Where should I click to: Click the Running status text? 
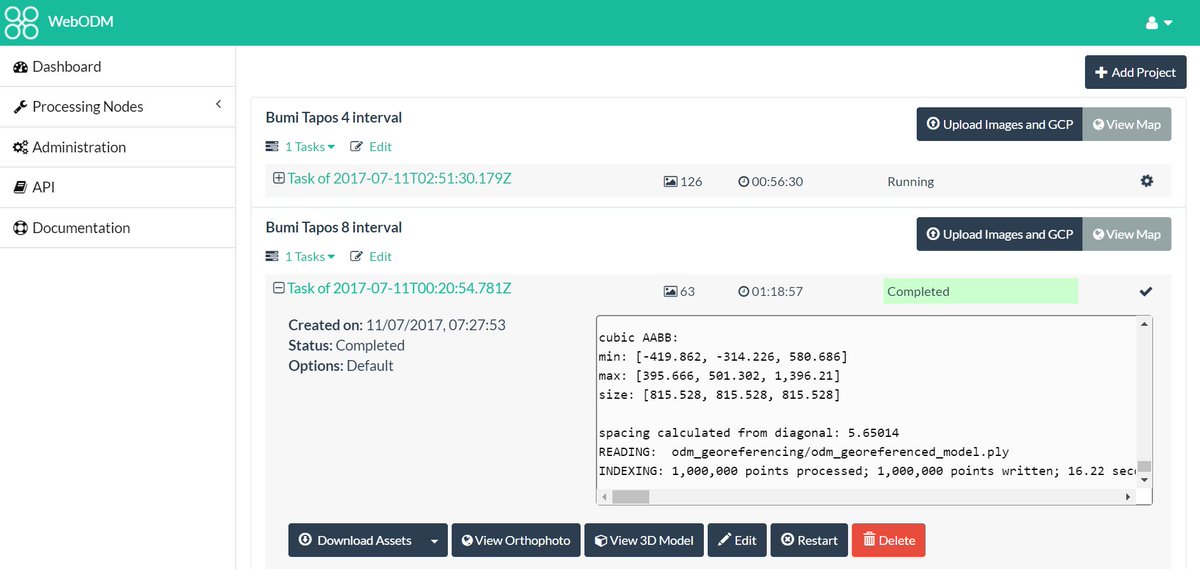pos(910,182)
